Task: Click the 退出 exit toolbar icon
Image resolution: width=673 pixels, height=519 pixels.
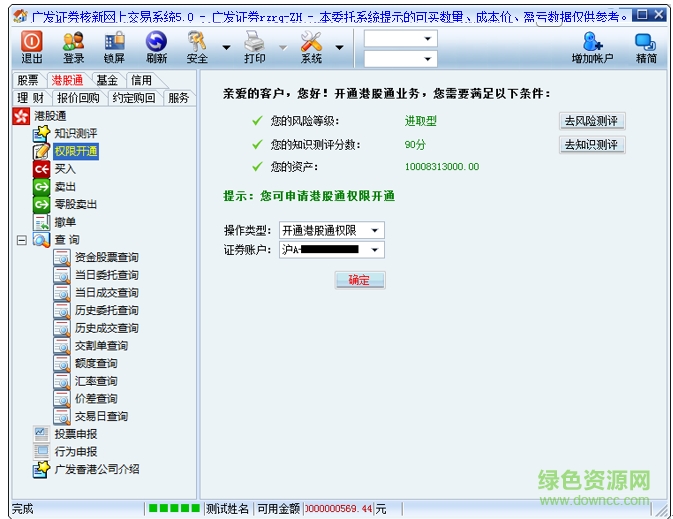Action: click(x=32, y=47)
